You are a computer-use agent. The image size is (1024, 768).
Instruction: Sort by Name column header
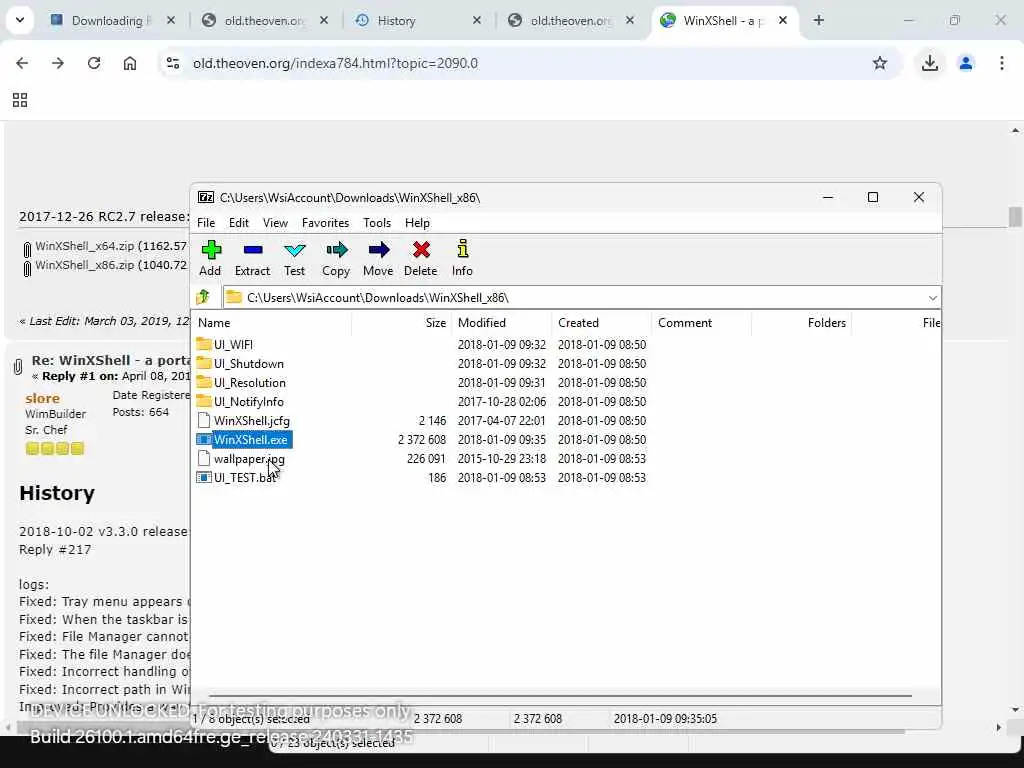tap(272, 323)
